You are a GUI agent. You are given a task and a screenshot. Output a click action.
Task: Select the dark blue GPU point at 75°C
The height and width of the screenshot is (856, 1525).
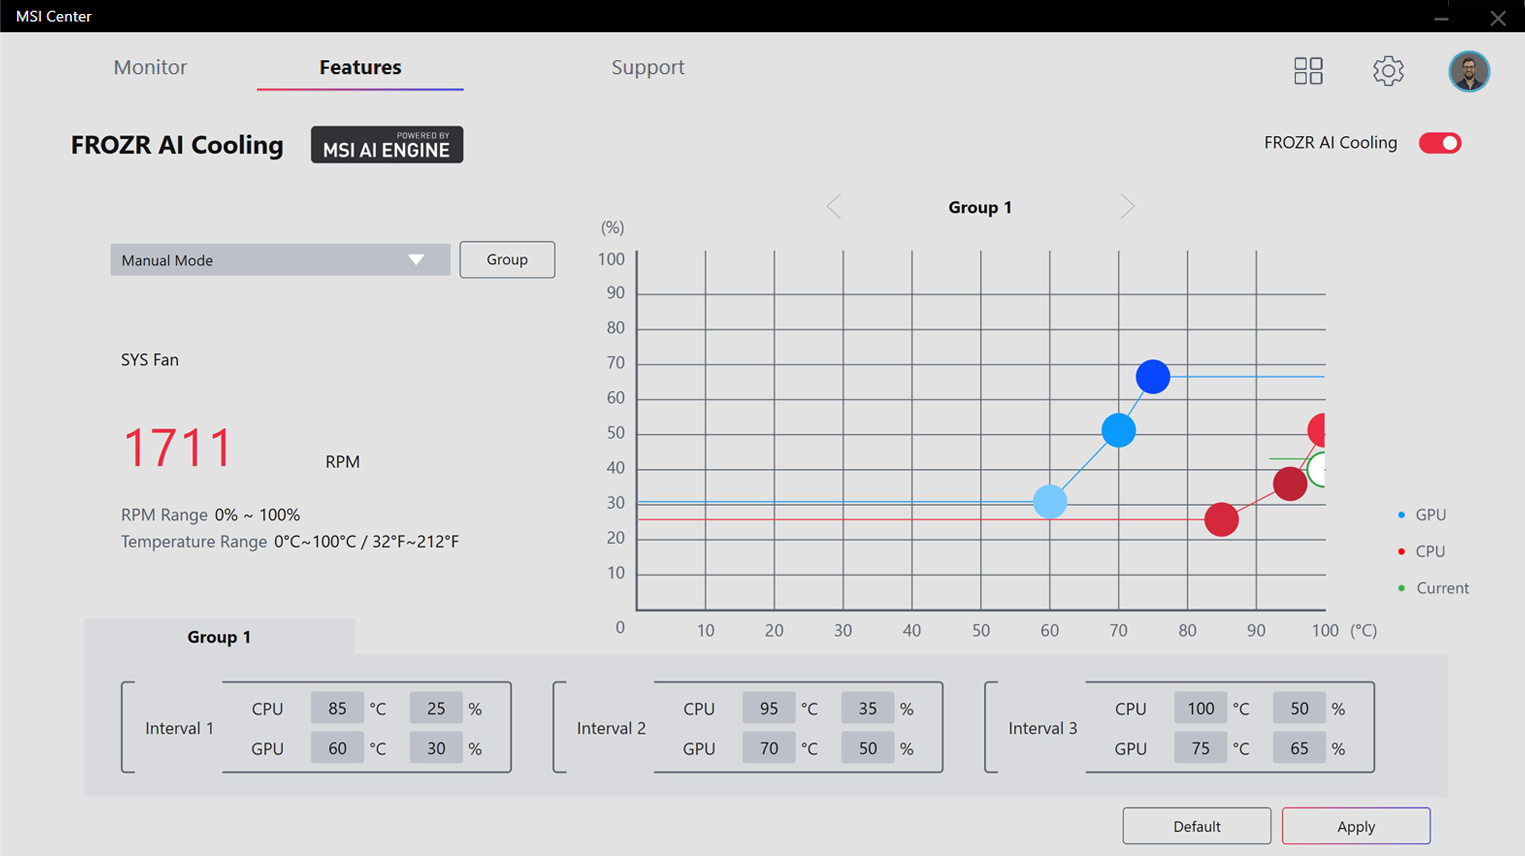click(1153, 377)
